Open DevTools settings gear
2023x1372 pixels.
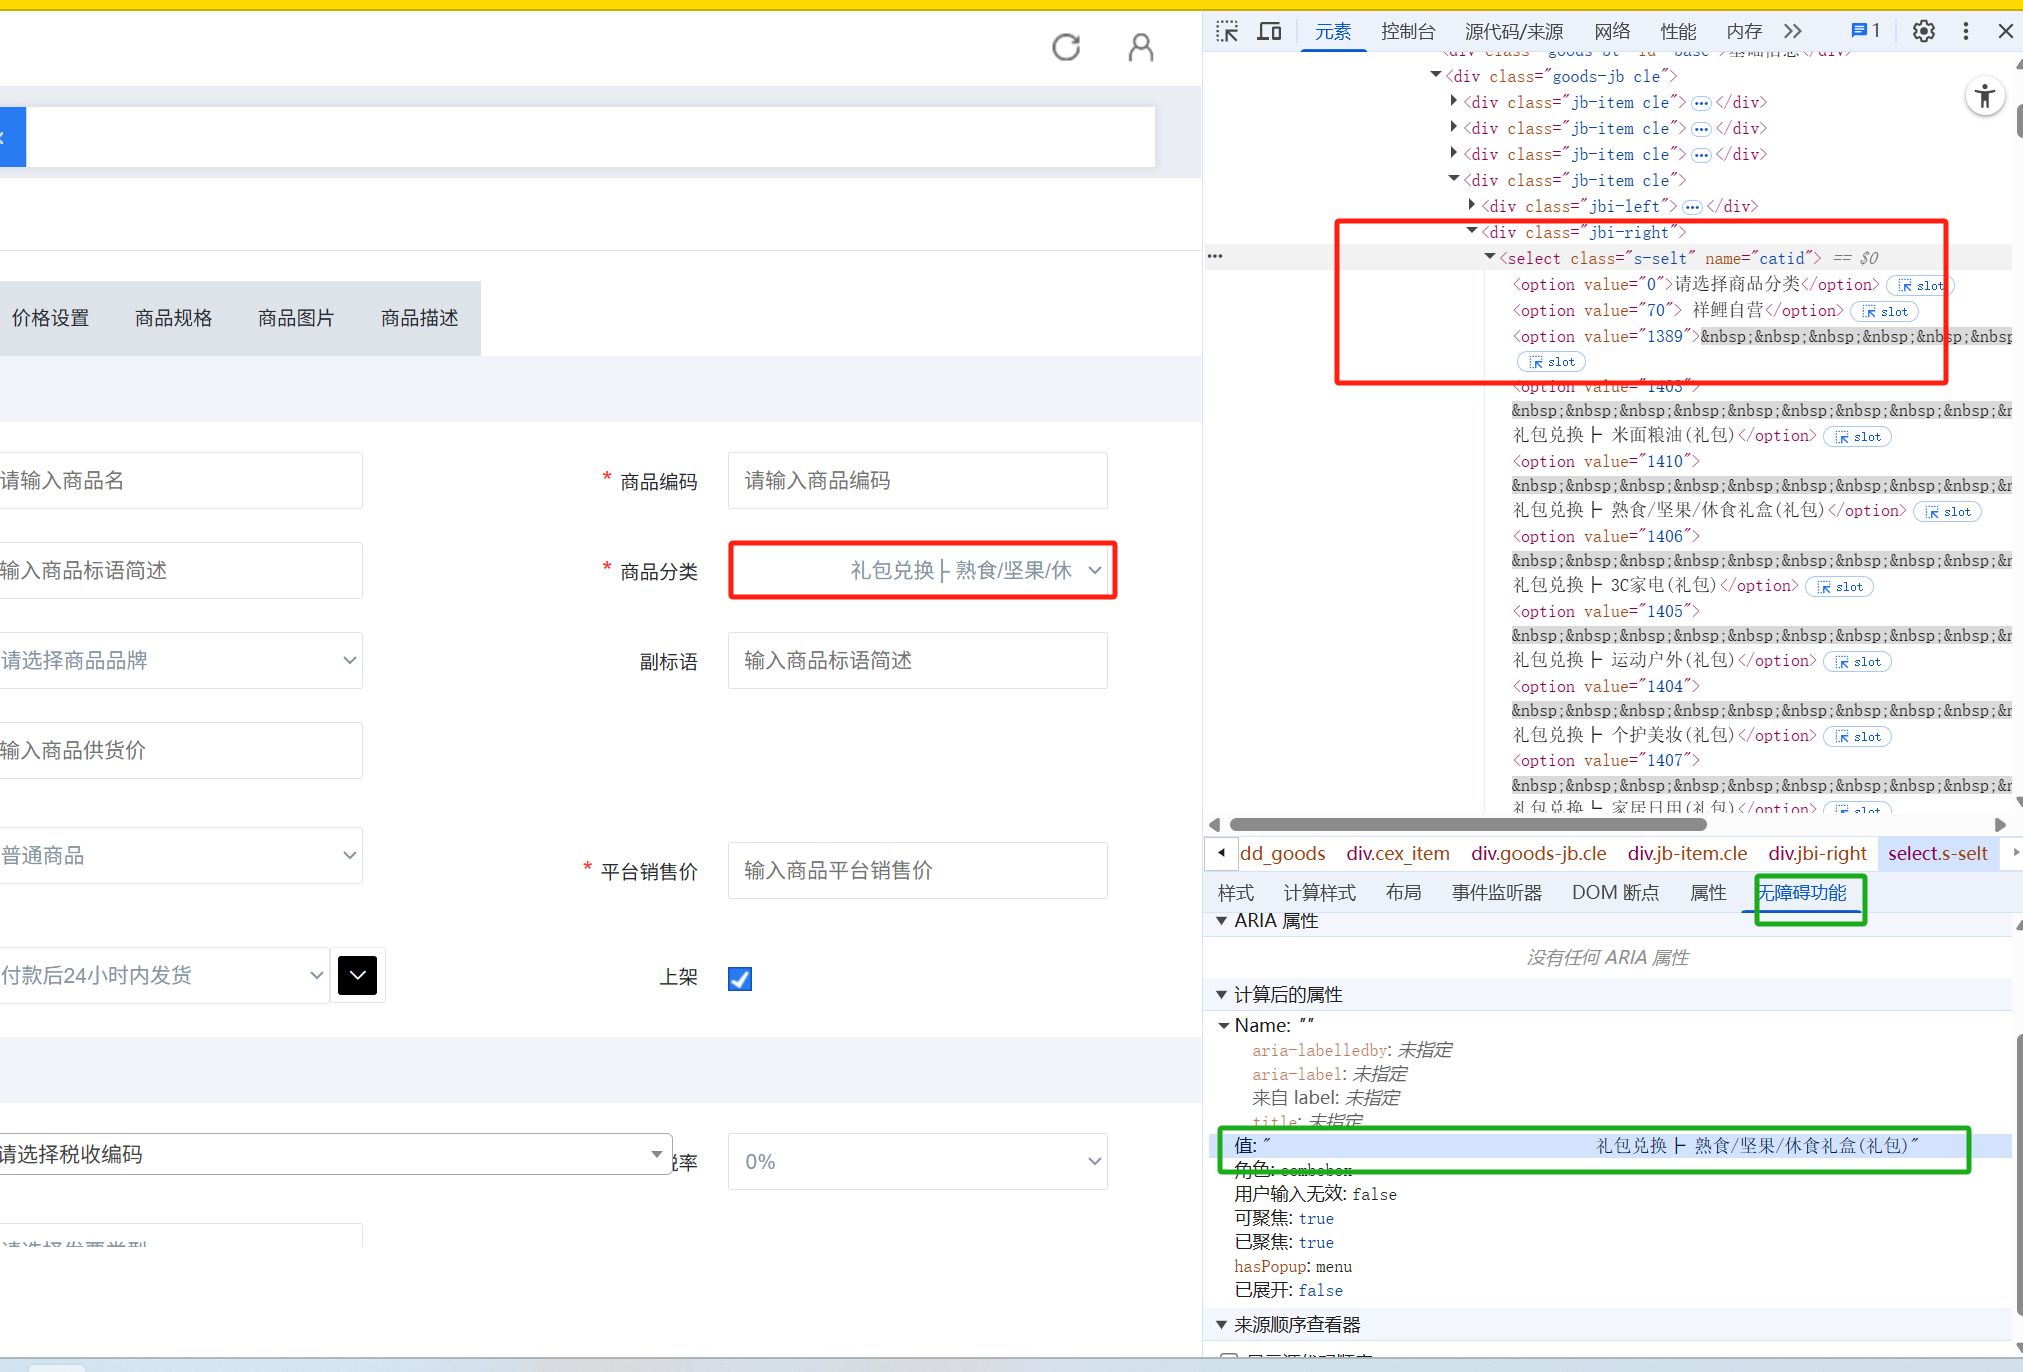pyautogui.click(x=1923, y=31)
